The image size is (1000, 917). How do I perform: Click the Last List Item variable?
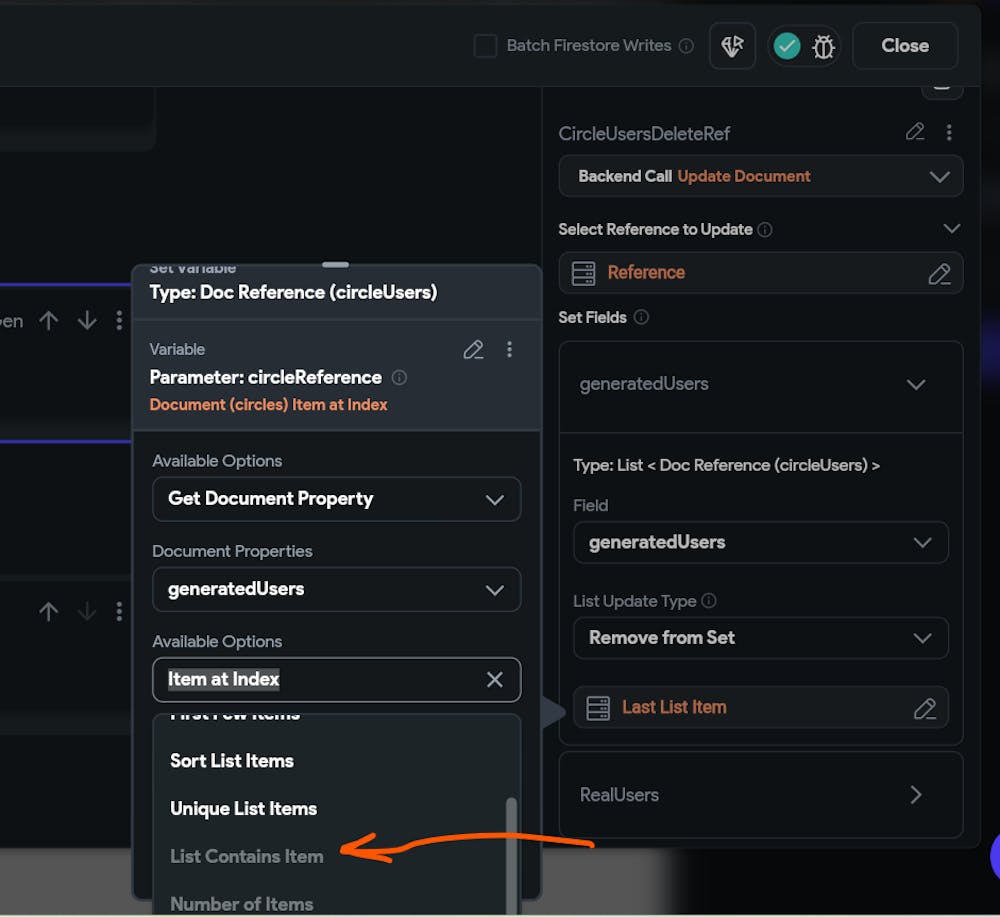pyautogui.click(x=674, y=707)
